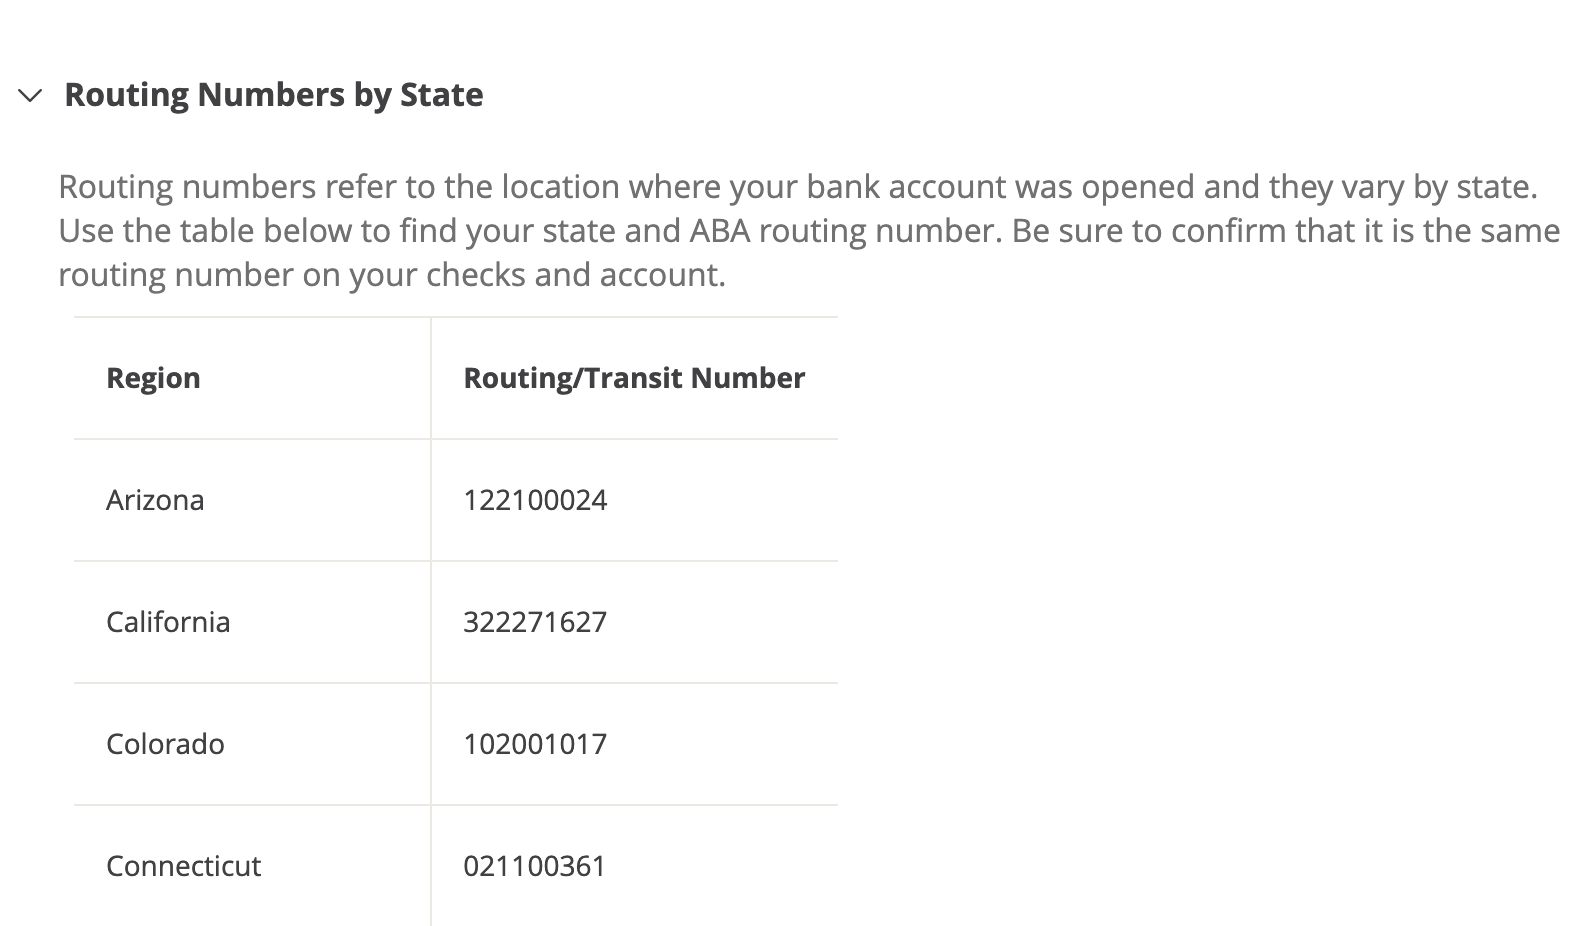Click the Arizona region cell
1594x926 pixels.
(155, 500)
